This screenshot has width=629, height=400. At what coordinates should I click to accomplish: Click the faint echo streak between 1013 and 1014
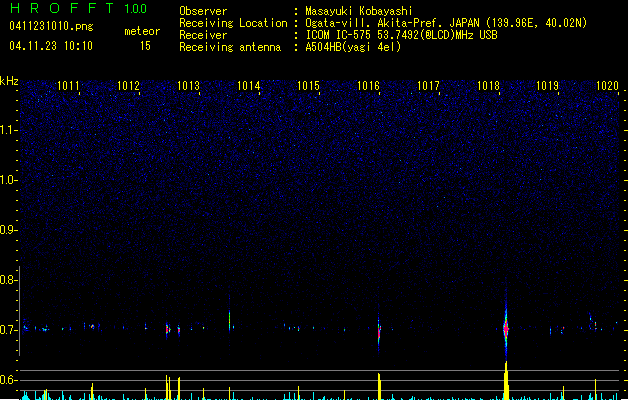pyautogui.click(x=229, y=319)
